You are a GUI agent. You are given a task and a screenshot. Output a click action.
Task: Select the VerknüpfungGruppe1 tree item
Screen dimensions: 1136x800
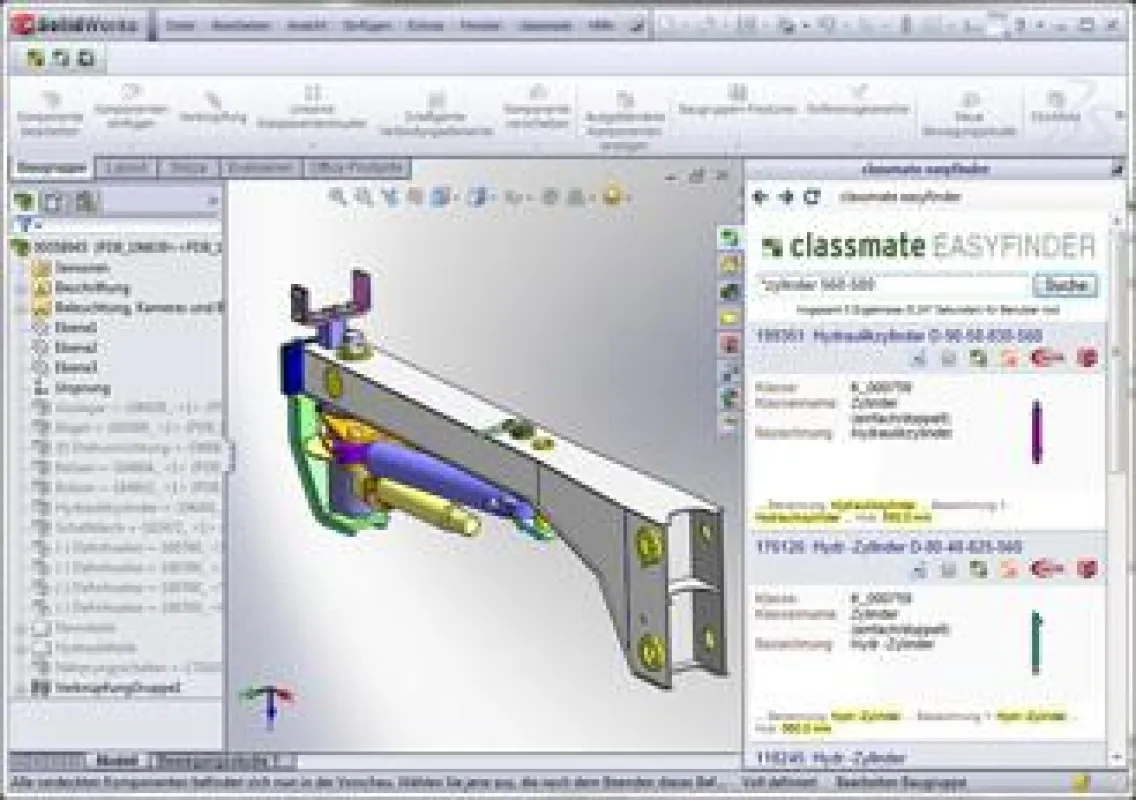pos(117,687)
